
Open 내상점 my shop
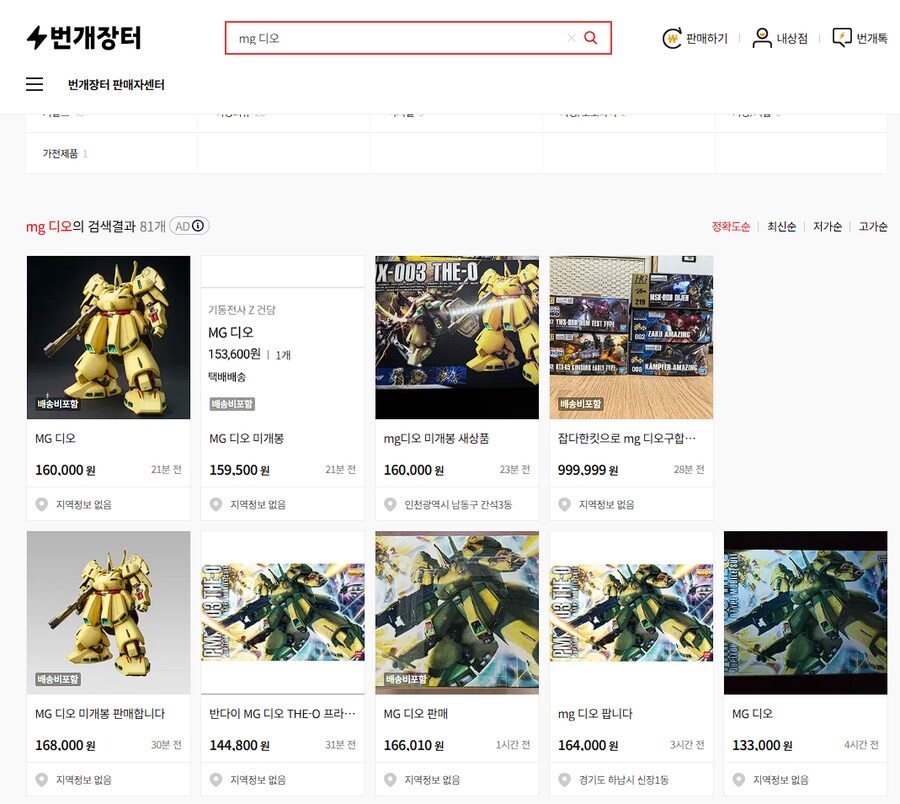point(779,38)
